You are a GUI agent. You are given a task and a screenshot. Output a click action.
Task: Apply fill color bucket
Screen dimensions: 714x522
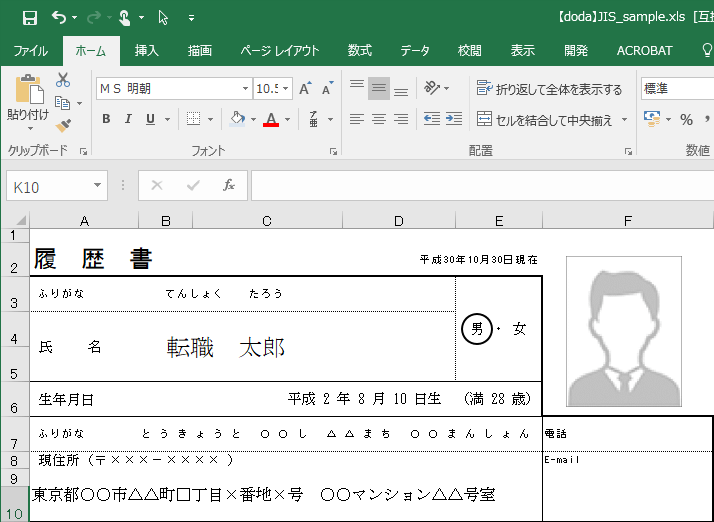[x=237, y=119]
